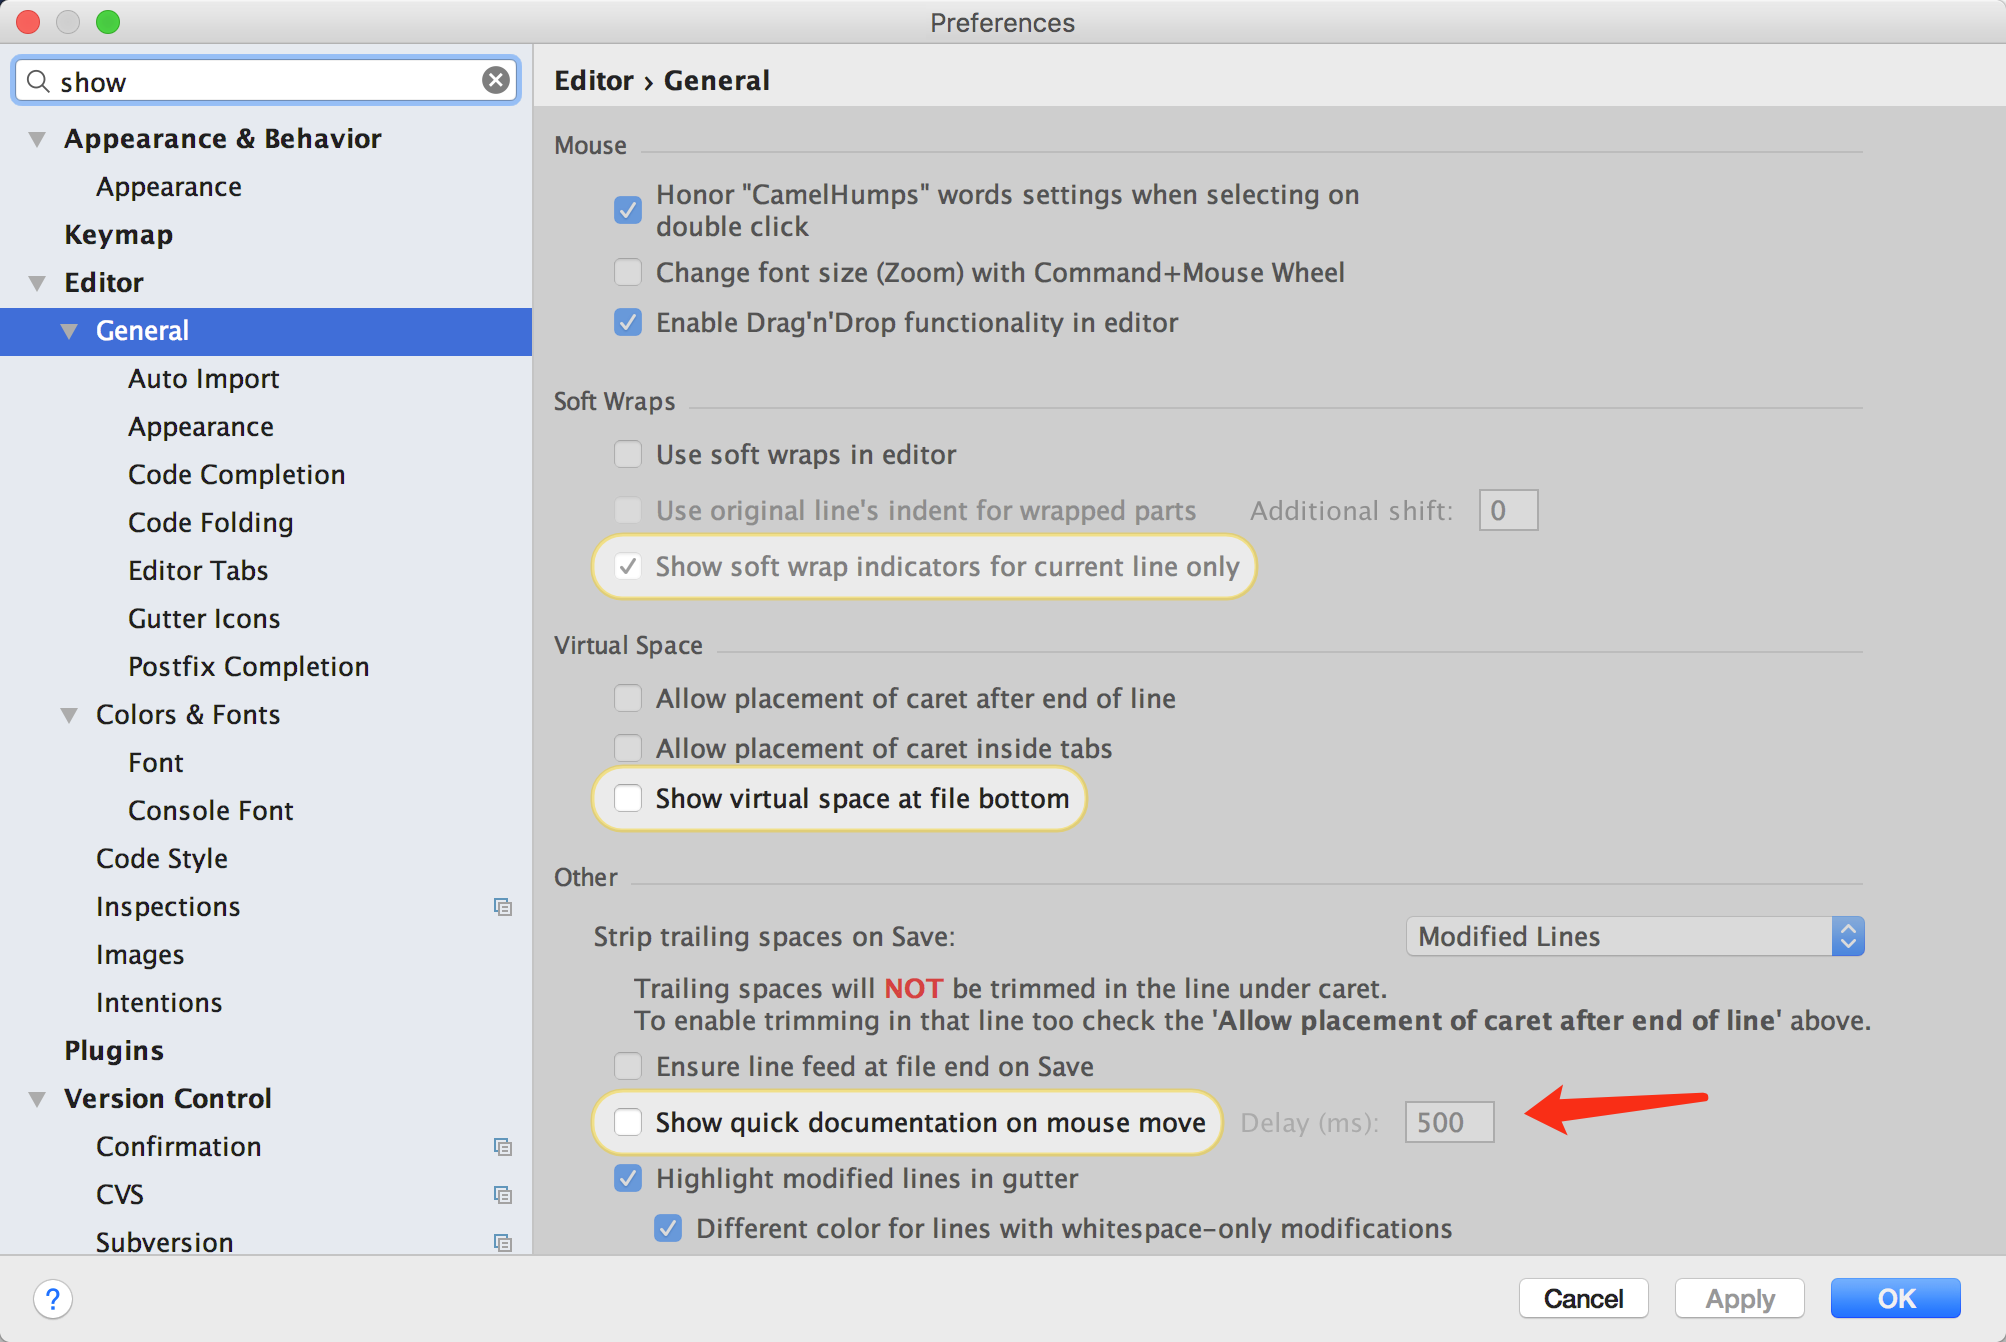Toggle Different color for whitespace-only modifications
This screenshot has height=1342, width=2006.
[x=668, y=1228]
